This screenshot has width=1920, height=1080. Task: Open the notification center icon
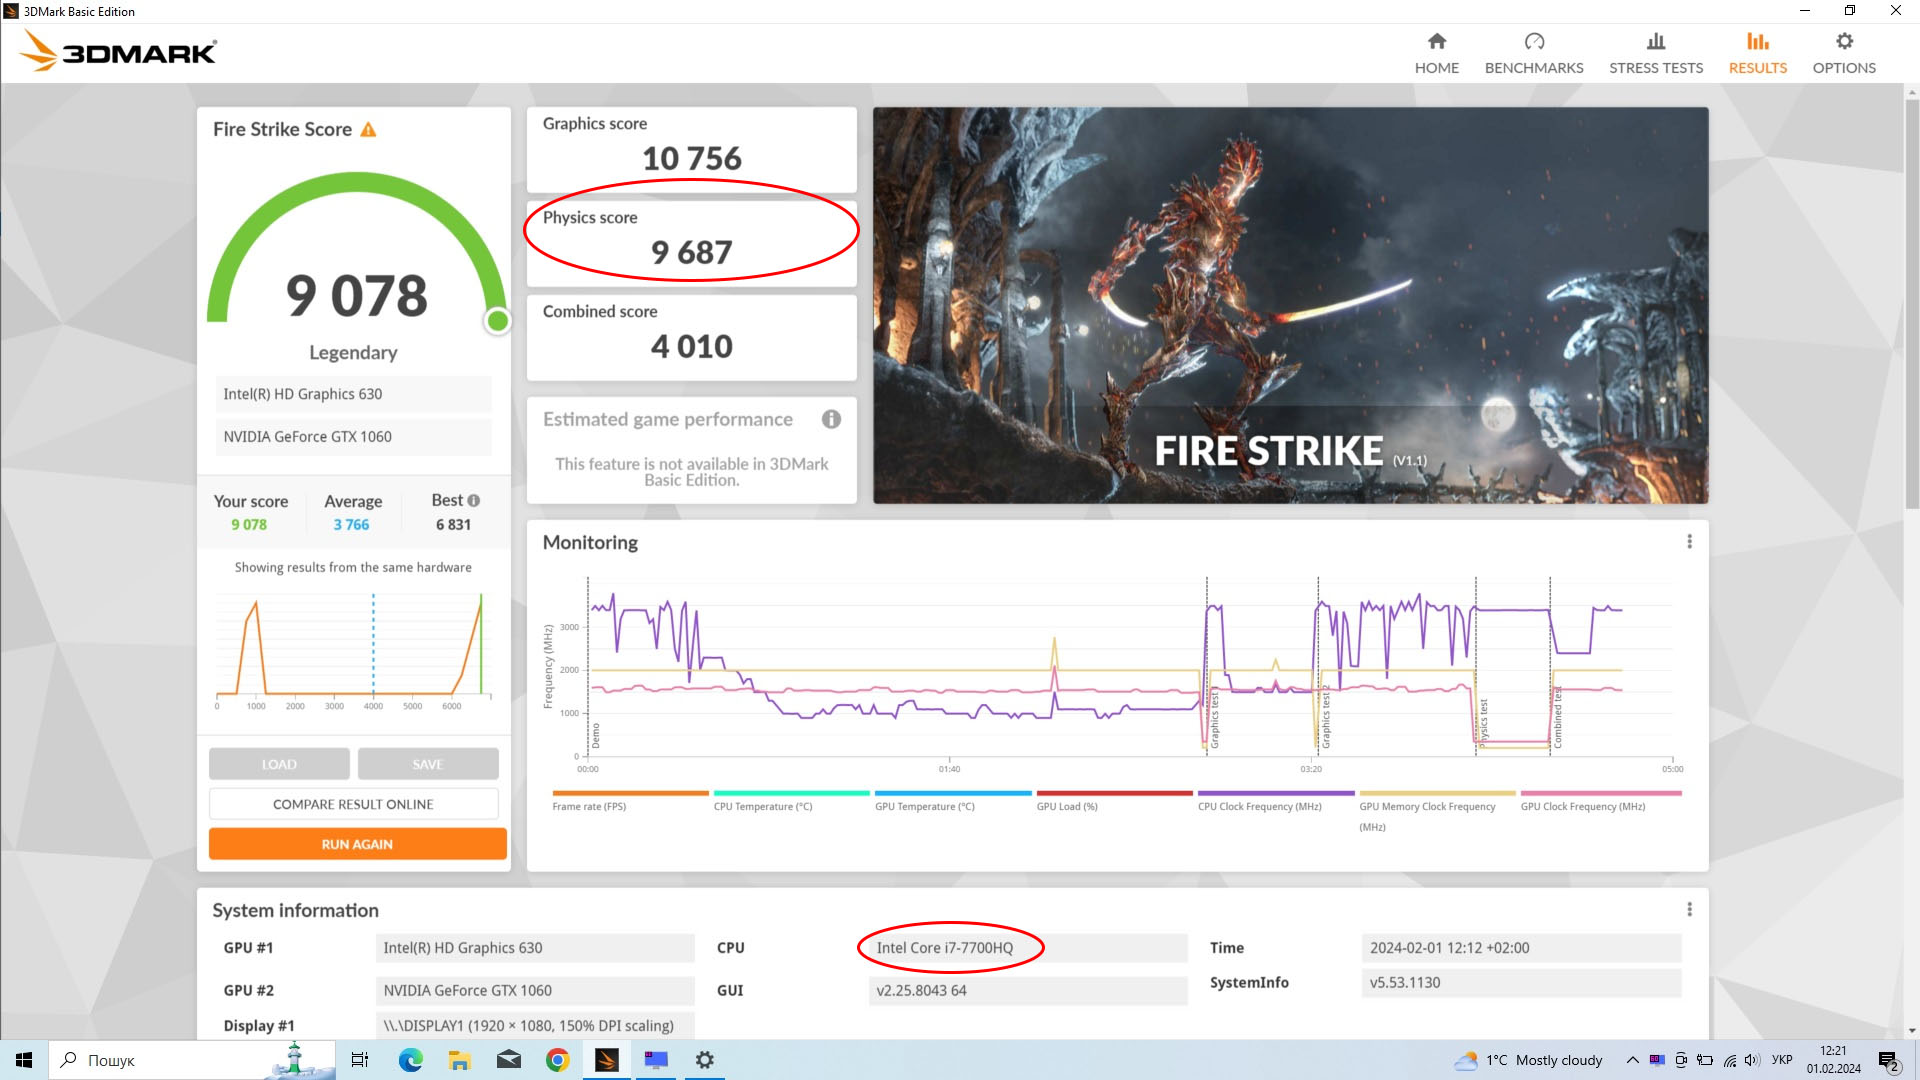(1888, 1060)
